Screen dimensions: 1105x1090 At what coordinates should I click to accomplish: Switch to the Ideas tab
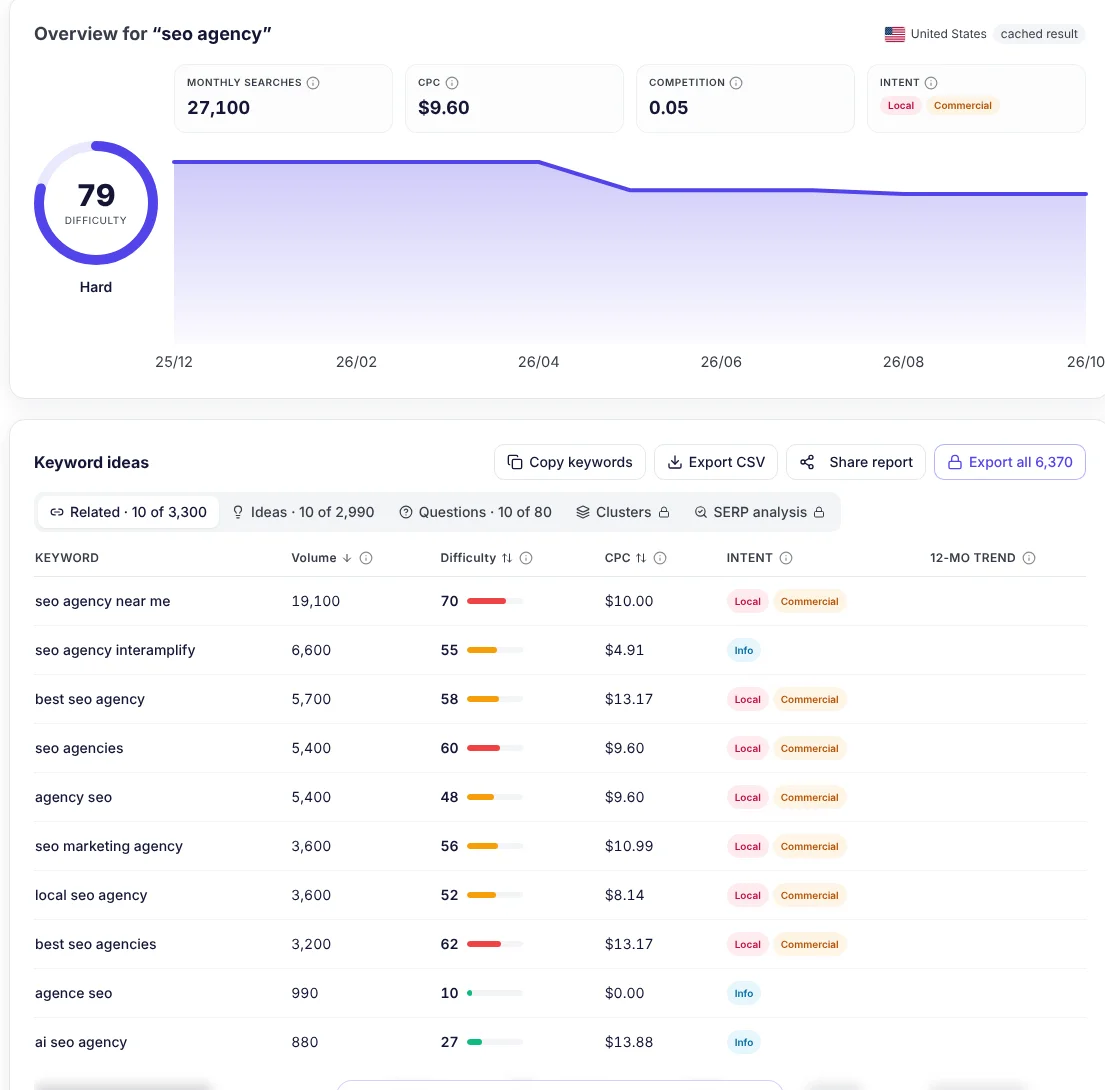tap(303, 512)
